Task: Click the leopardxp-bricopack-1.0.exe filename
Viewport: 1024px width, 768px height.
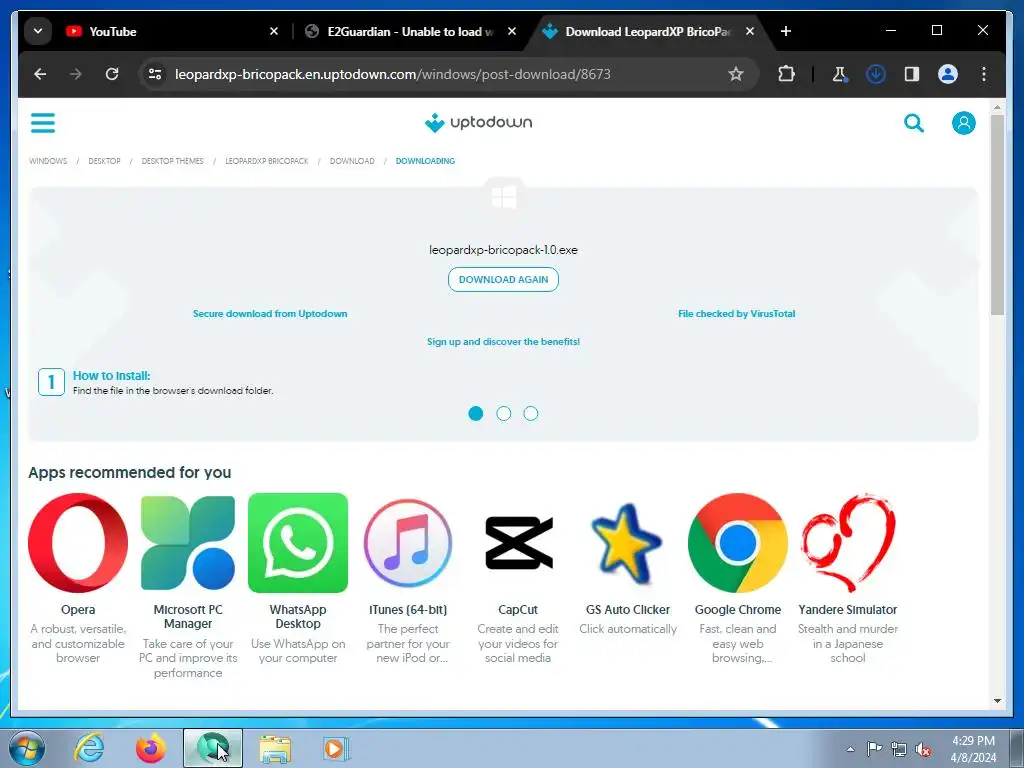Action: click(504, 249)
